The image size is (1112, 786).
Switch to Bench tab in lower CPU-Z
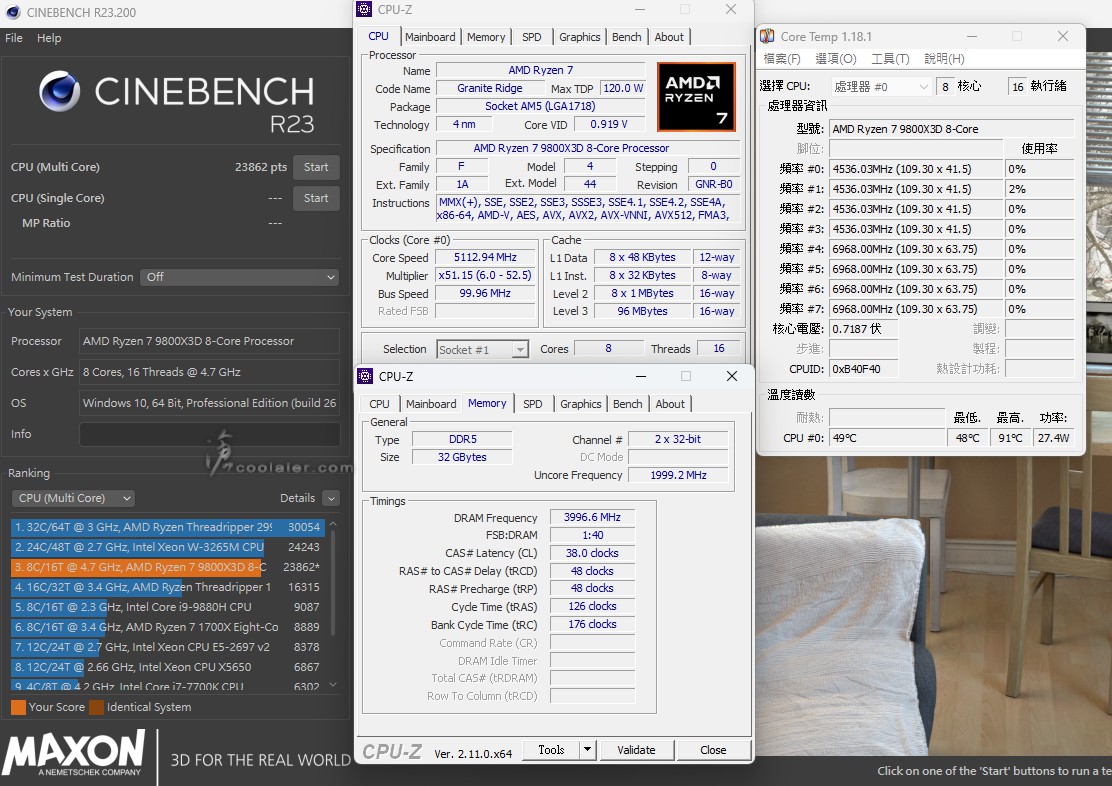coord(628,404)
